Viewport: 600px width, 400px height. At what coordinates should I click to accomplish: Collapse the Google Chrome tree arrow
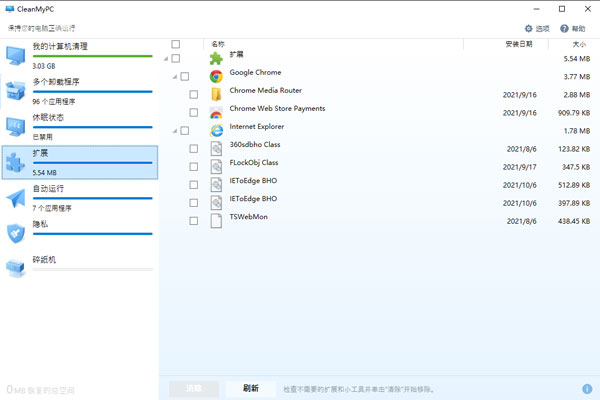pos(175,77)
